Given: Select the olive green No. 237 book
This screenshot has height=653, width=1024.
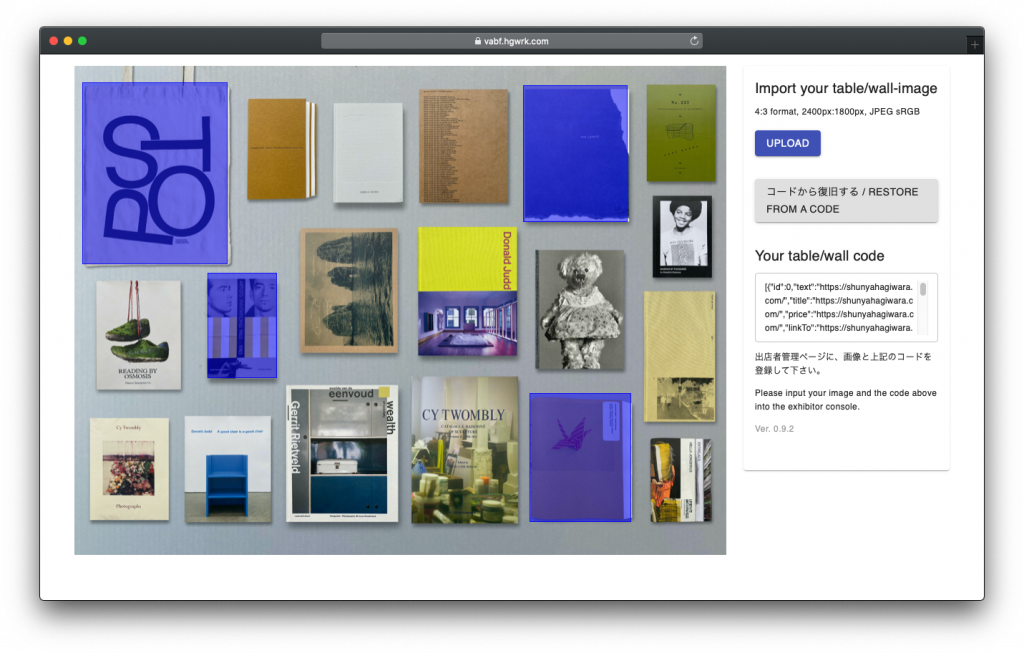Looking at the screenshot, I should pos(681,133).
